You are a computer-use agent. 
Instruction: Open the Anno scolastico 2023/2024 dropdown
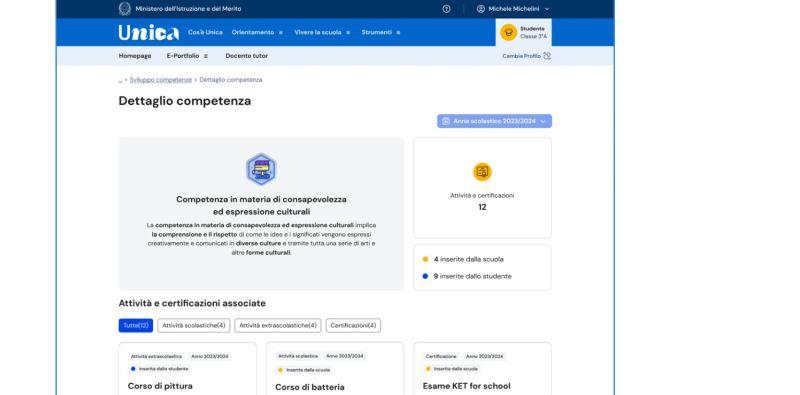(x=494, y=121)
